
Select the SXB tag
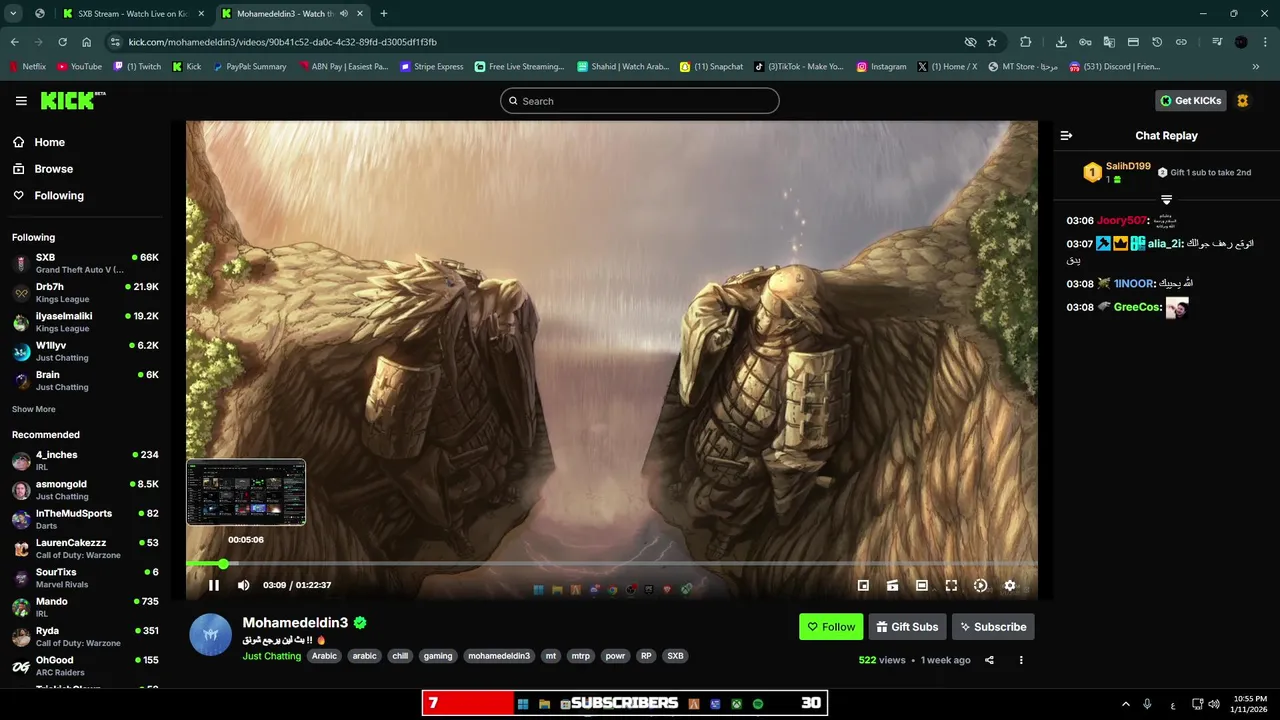[675, 656]
